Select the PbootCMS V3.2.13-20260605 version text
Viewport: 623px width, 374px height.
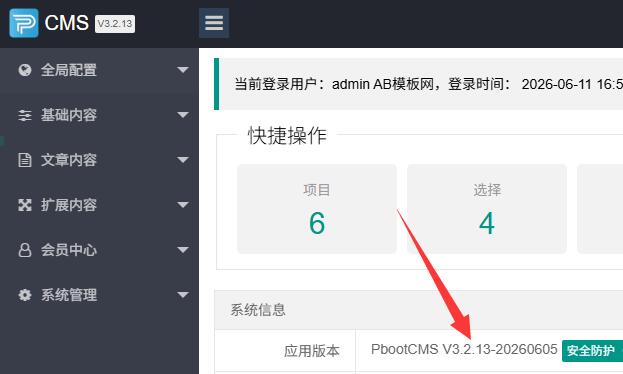pyautogui.click(x=464, y=349)
